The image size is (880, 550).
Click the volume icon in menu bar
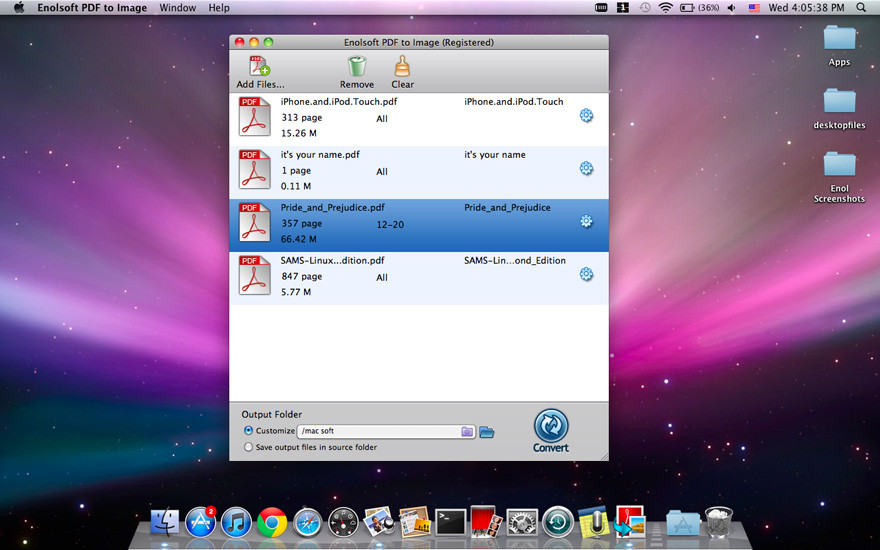[732, 8]
